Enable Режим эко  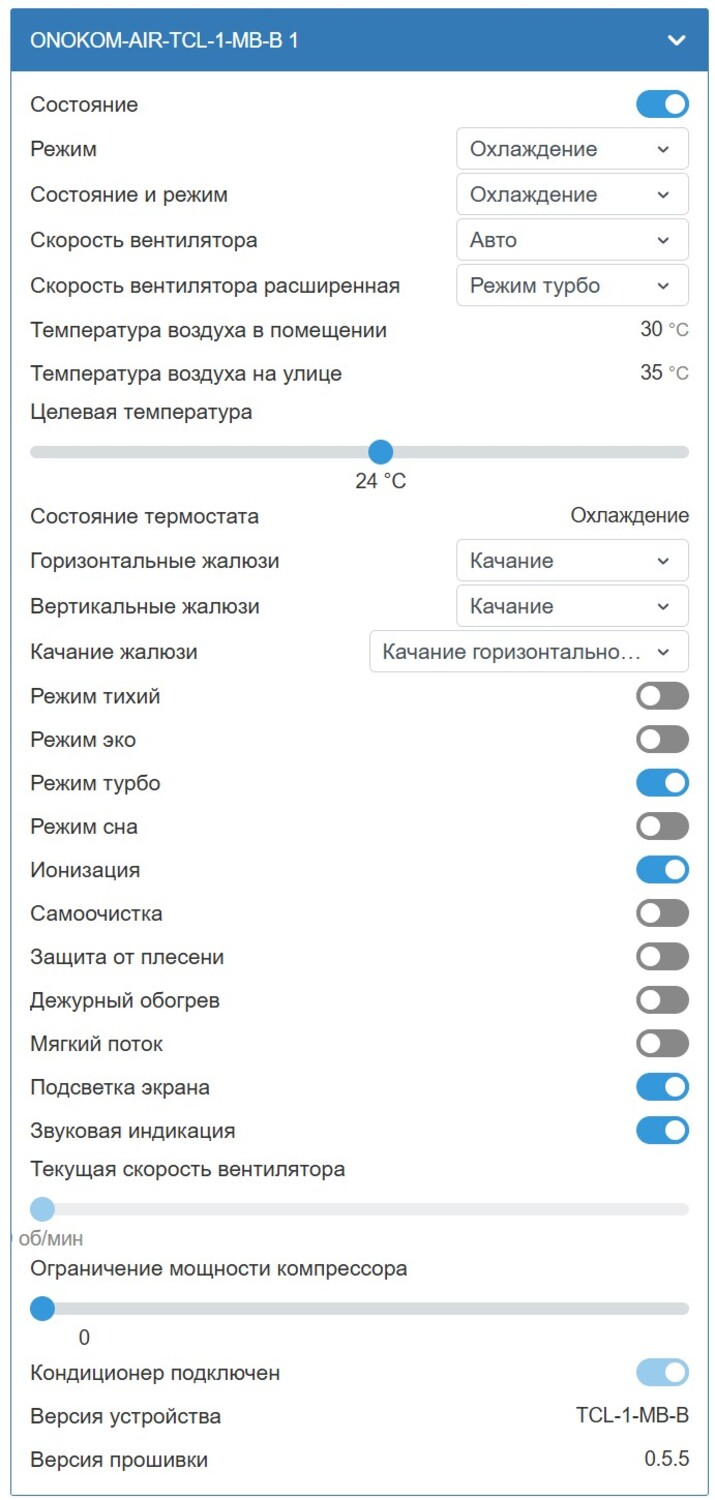tap(662, 739)
